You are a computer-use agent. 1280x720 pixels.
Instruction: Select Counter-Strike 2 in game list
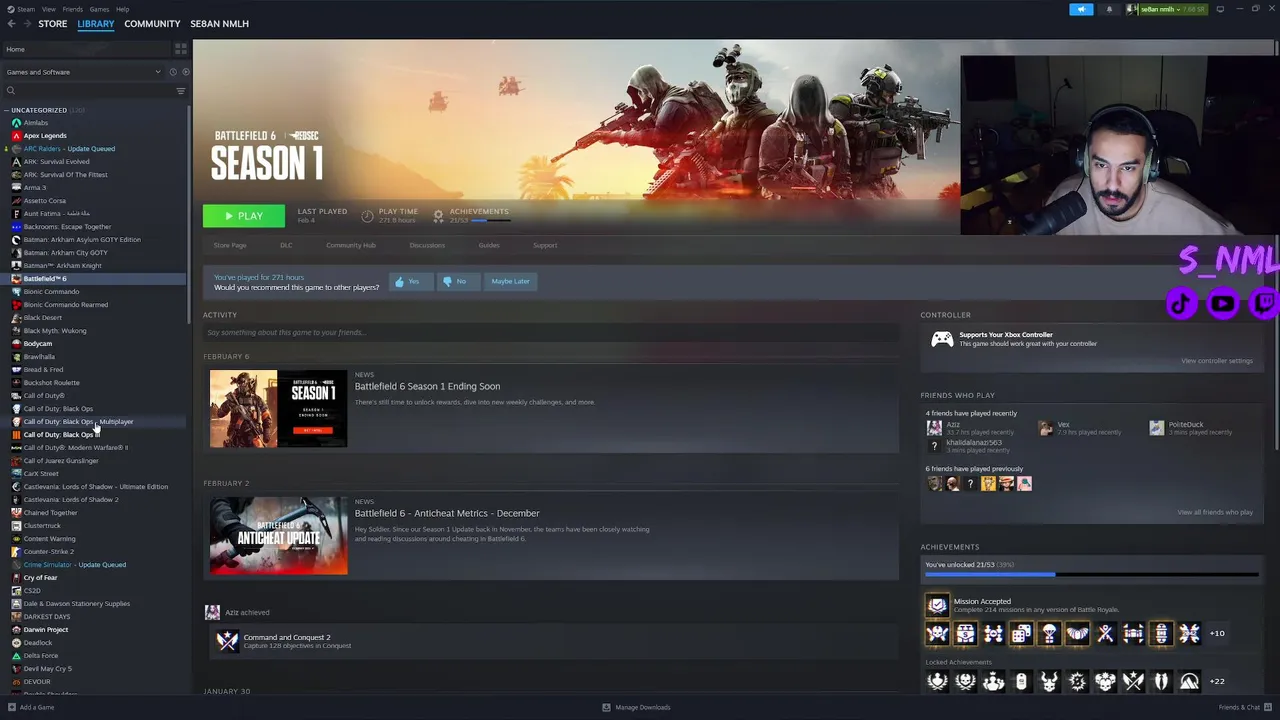click(x=48, y=552)
